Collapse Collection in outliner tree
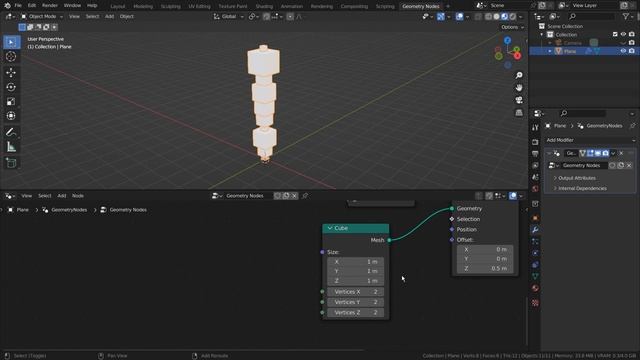Viewport: 640px width, 360px height. tap(542, 35)
